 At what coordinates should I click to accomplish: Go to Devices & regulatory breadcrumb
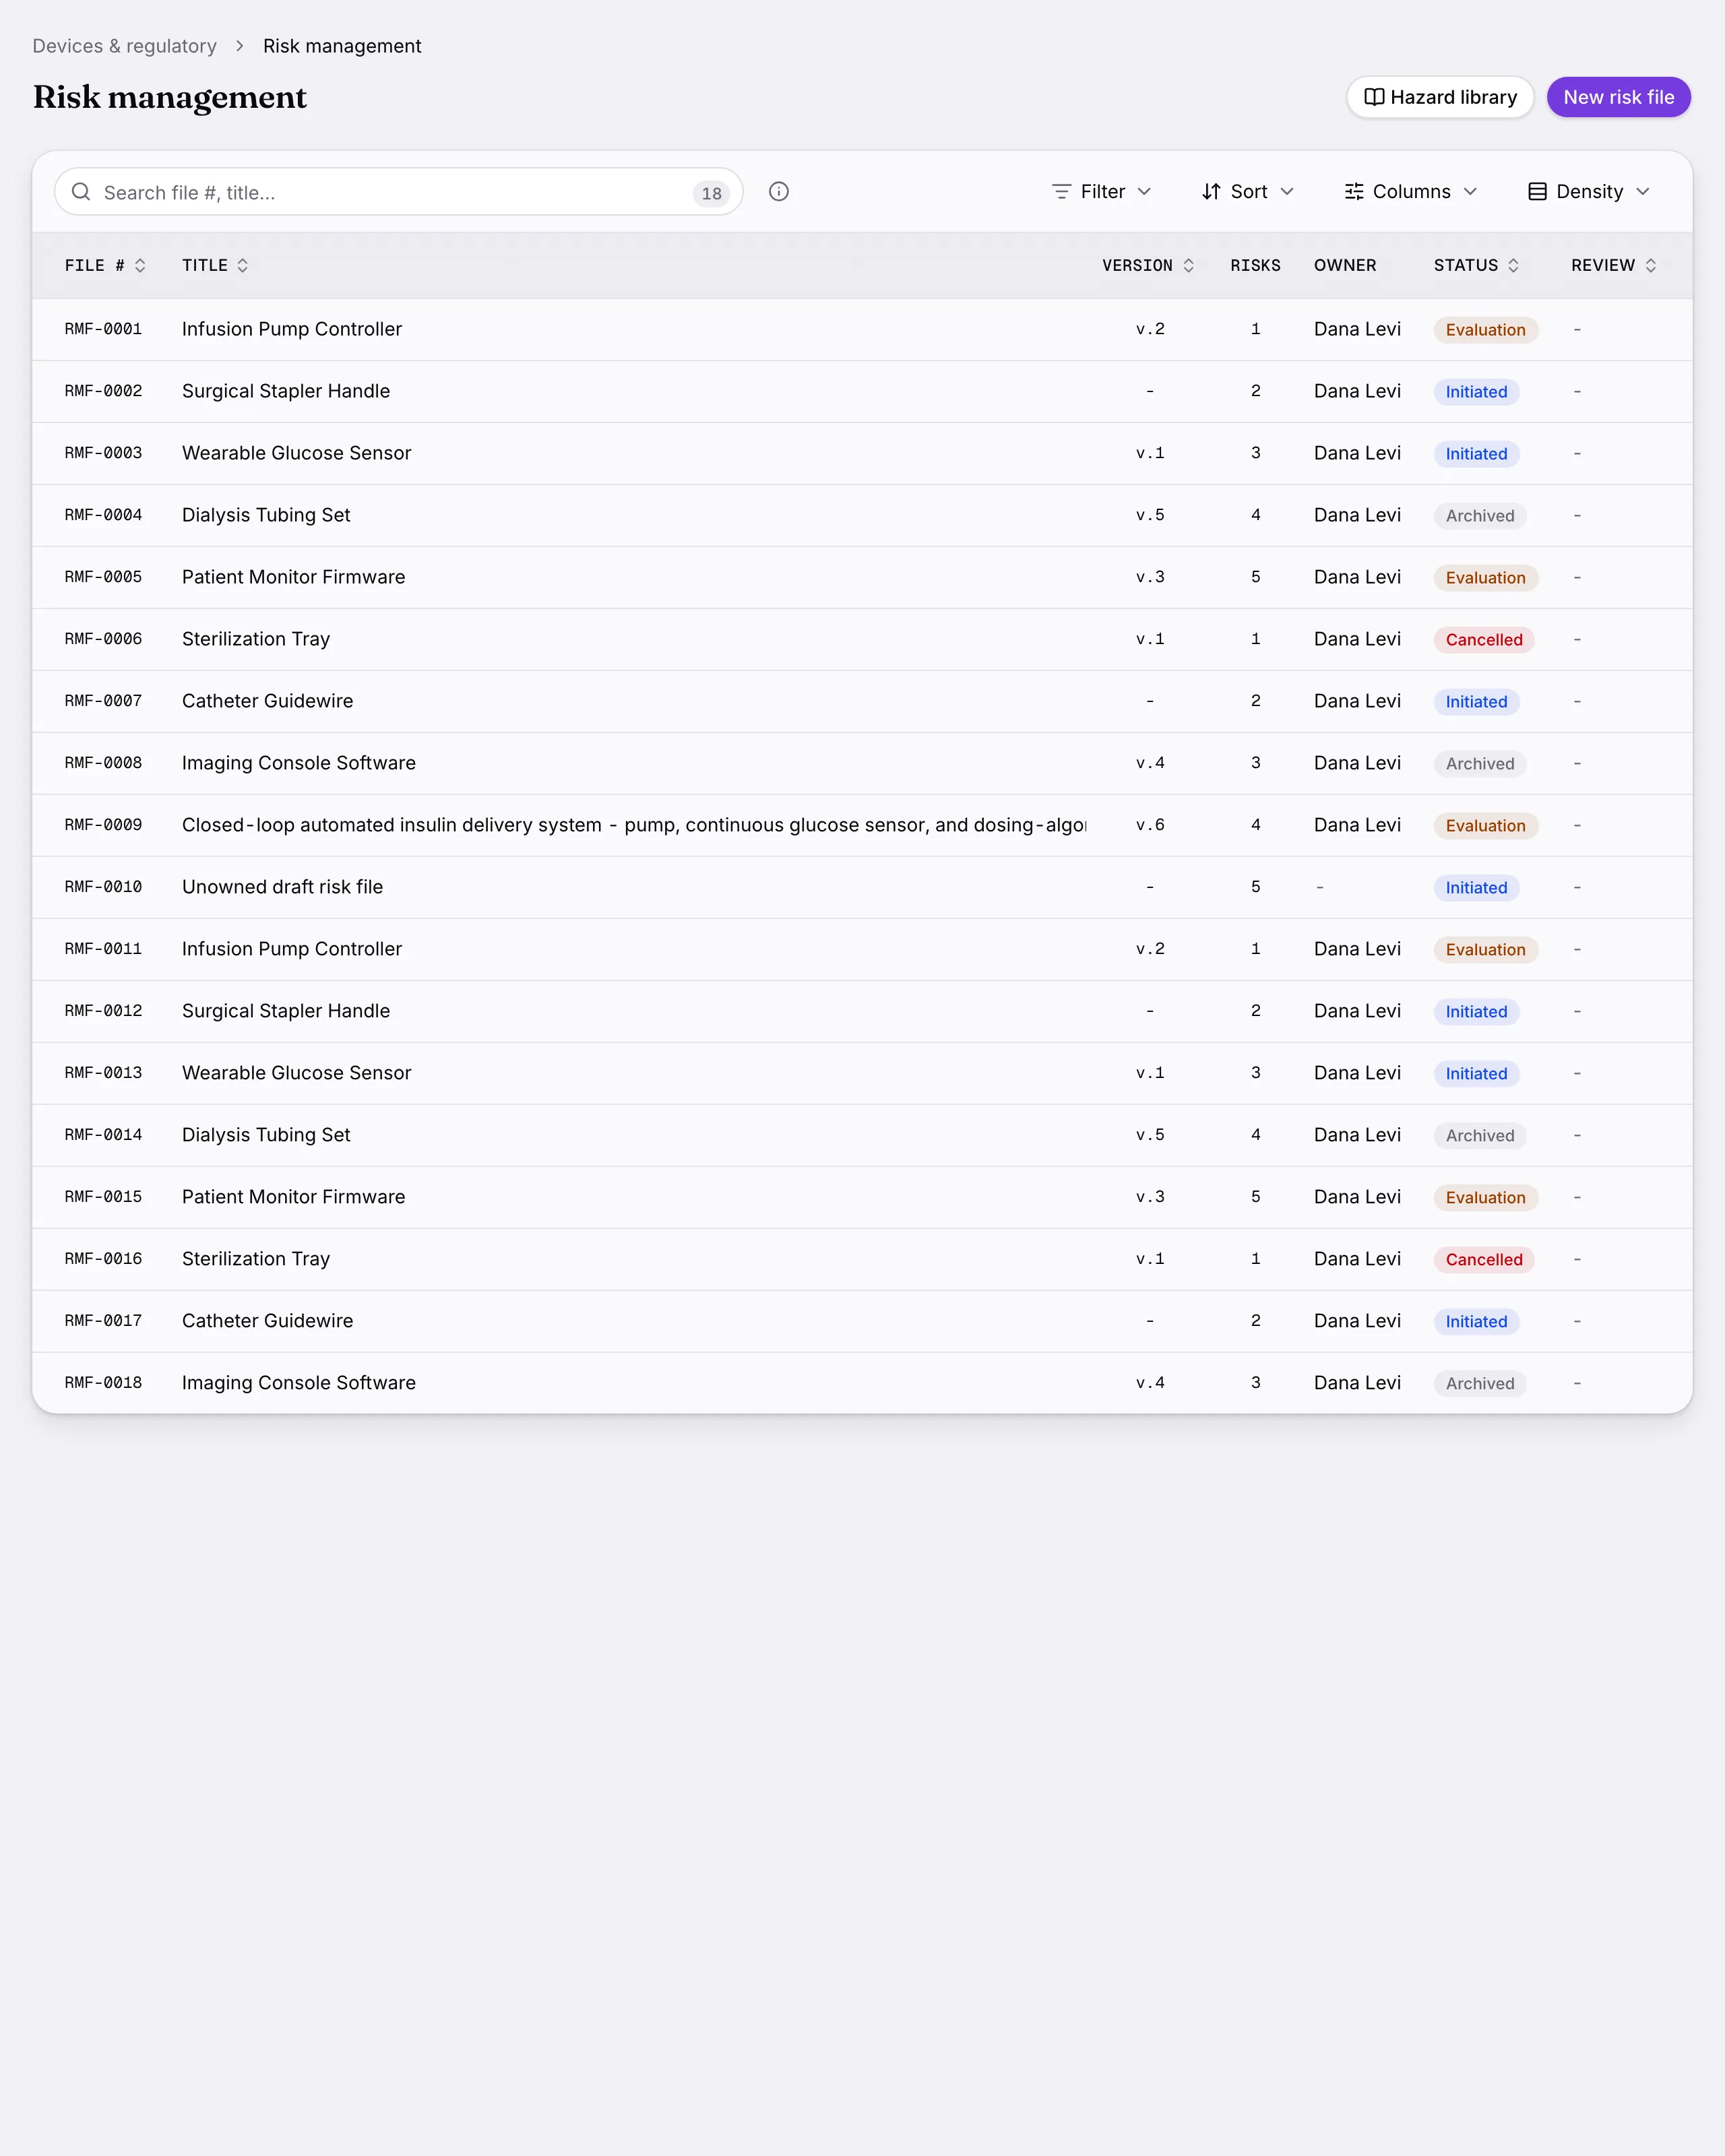pyautogui.click(x=124, y=46)
